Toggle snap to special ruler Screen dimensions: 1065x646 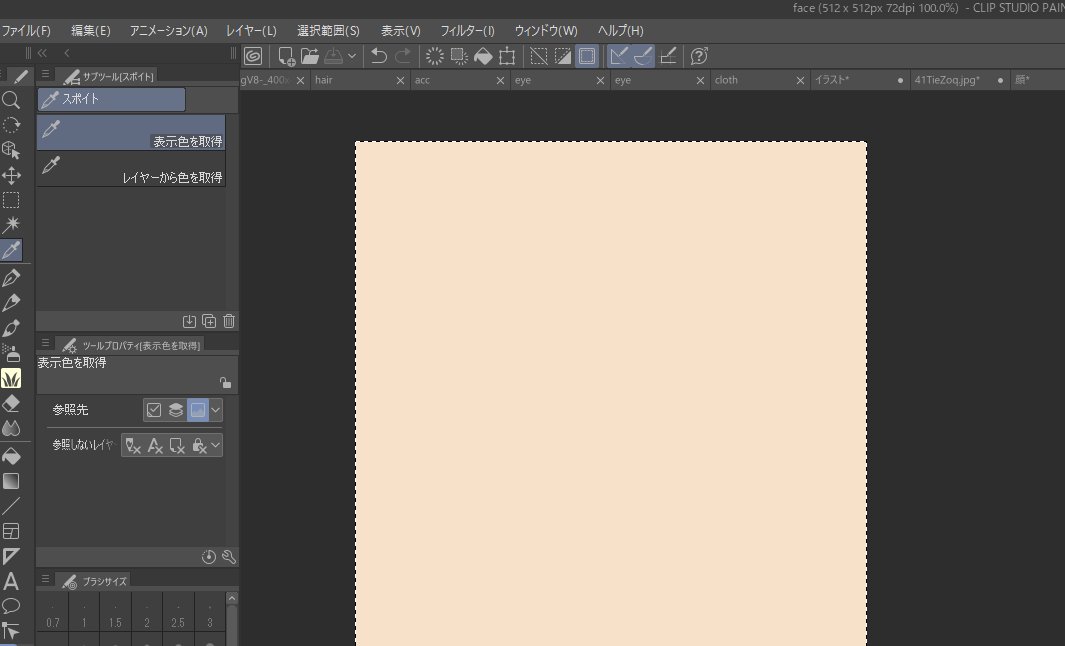tap(643, 56)
